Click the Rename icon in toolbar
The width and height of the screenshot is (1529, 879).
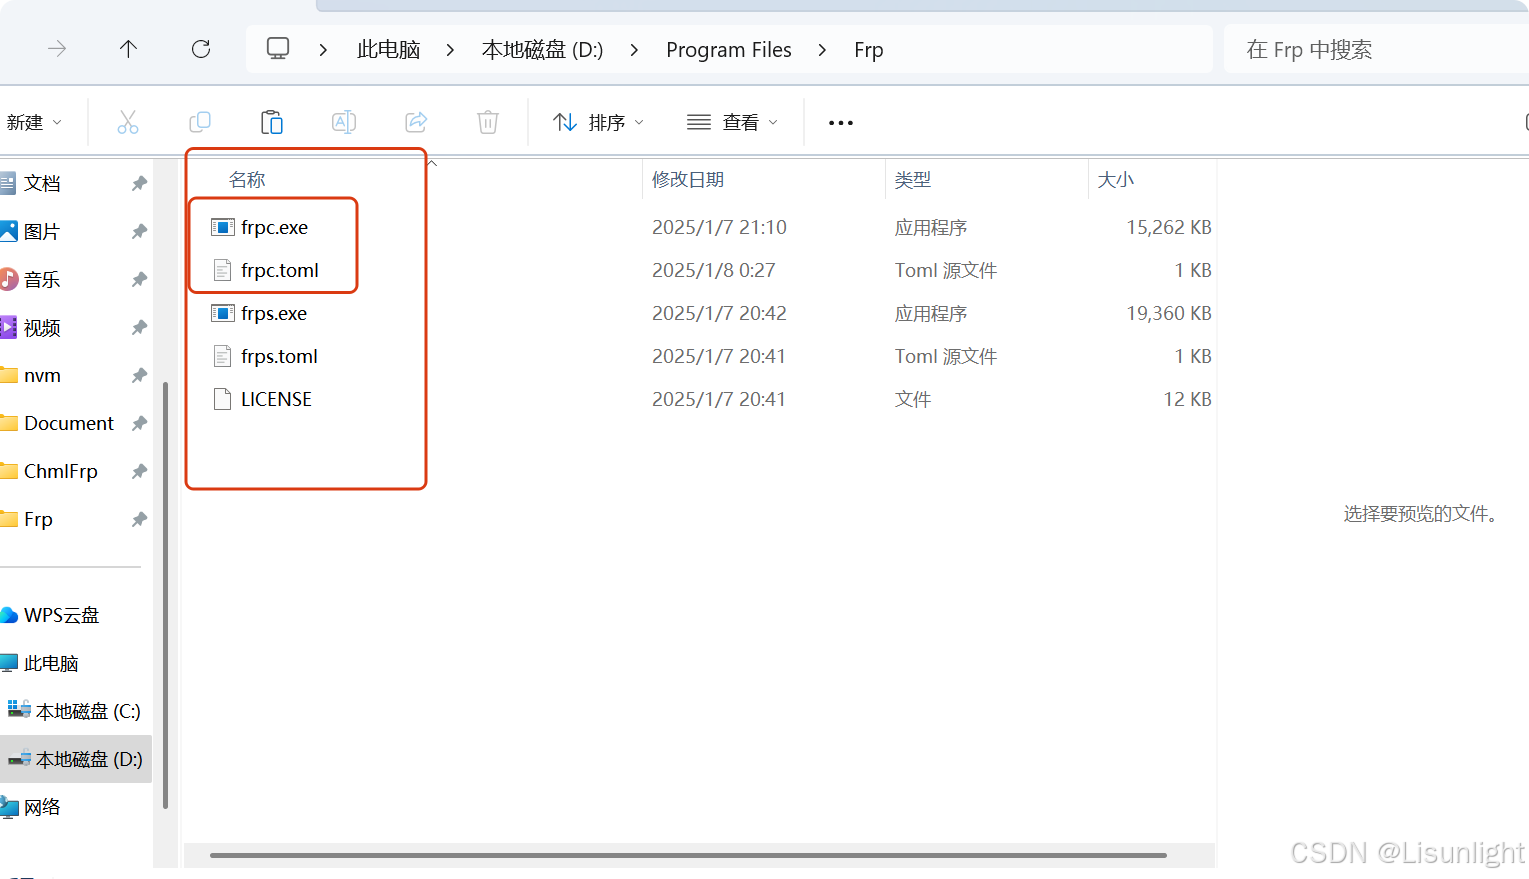[x=344, y=122]
